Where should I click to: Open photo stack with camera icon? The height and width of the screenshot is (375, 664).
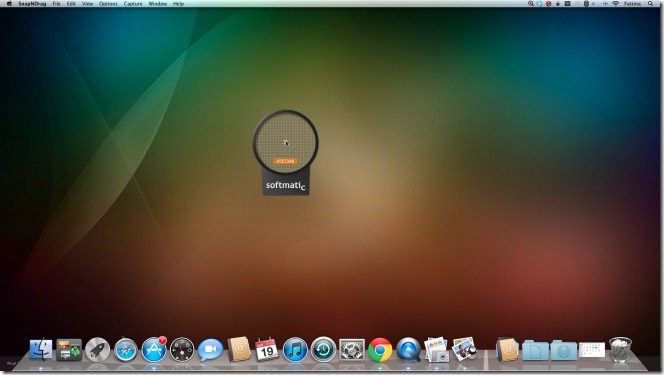pos(437,350)
